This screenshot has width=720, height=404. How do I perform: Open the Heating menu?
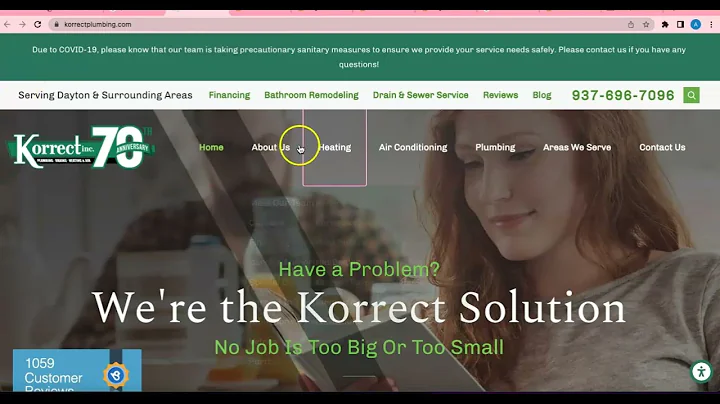(335, 147)
